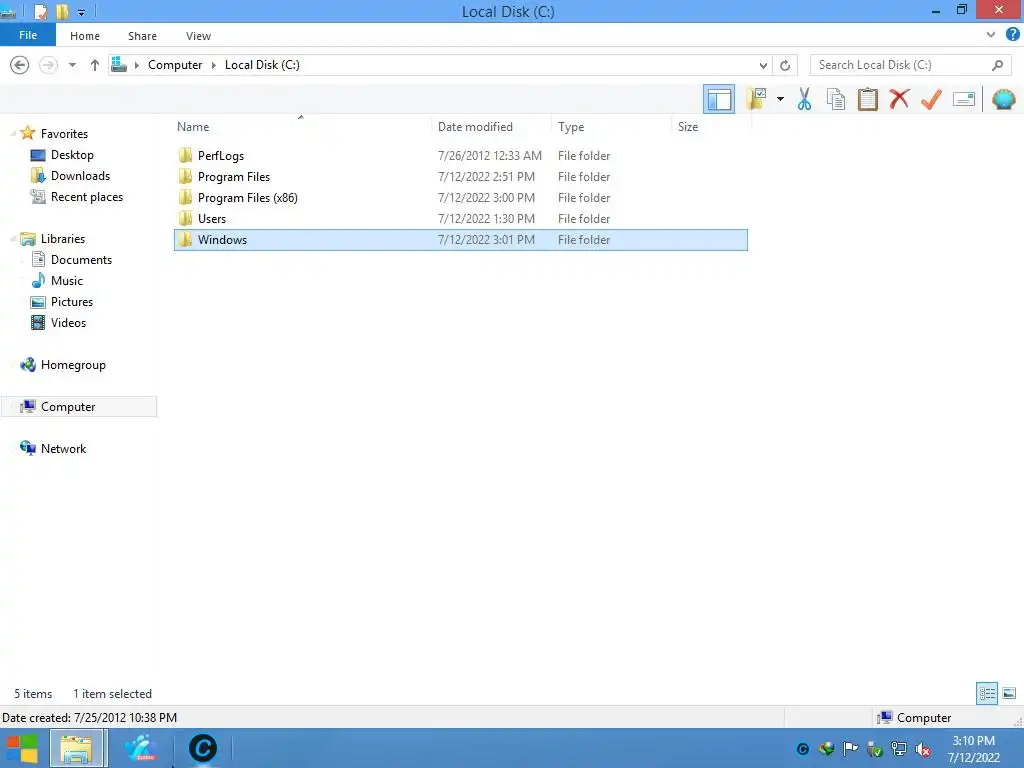Open Network in navigation pane

click(x=63, y=449)
